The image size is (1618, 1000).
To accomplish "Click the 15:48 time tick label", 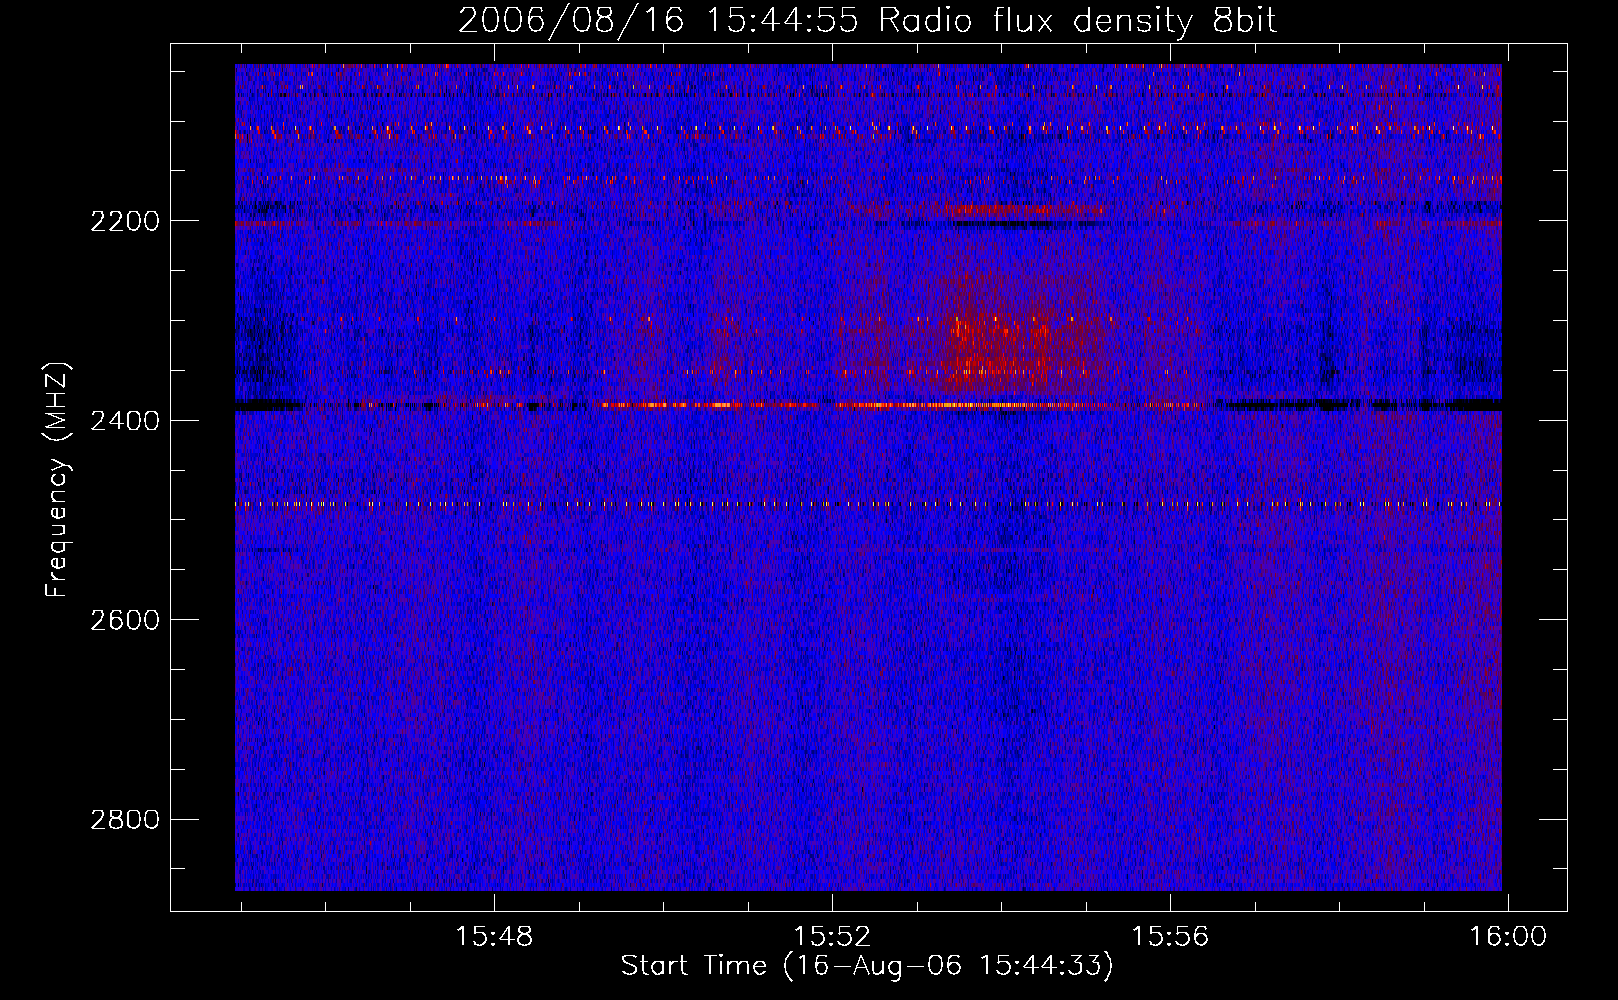I will point(494,937).
